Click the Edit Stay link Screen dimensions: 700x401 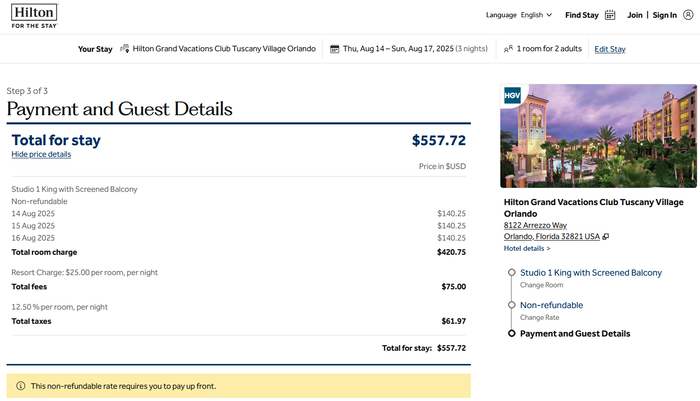(x=610, y=49)
